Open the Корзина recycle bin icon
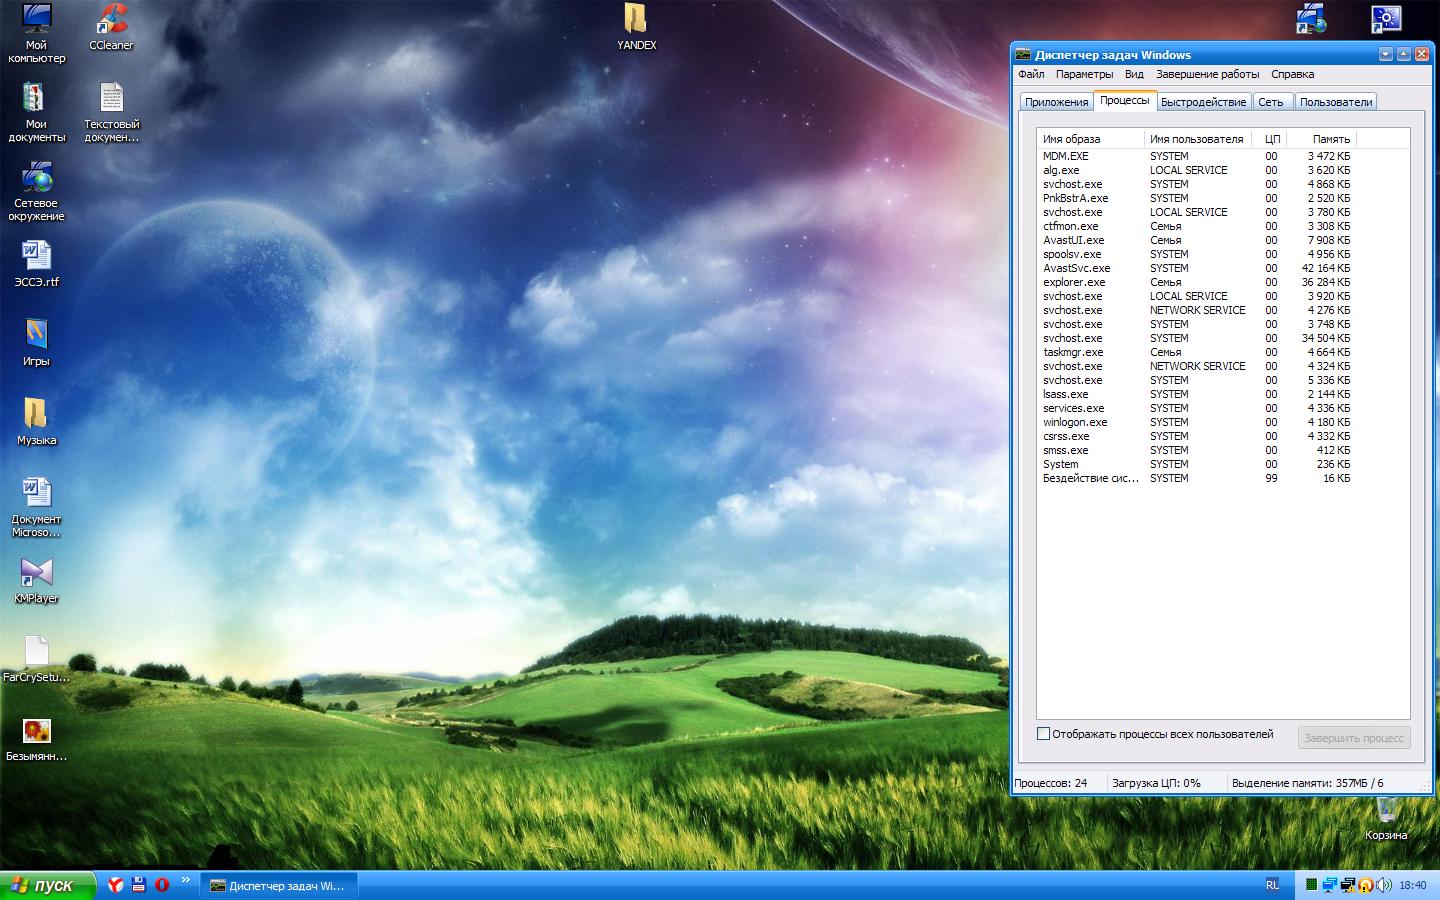 [1386, 812]
